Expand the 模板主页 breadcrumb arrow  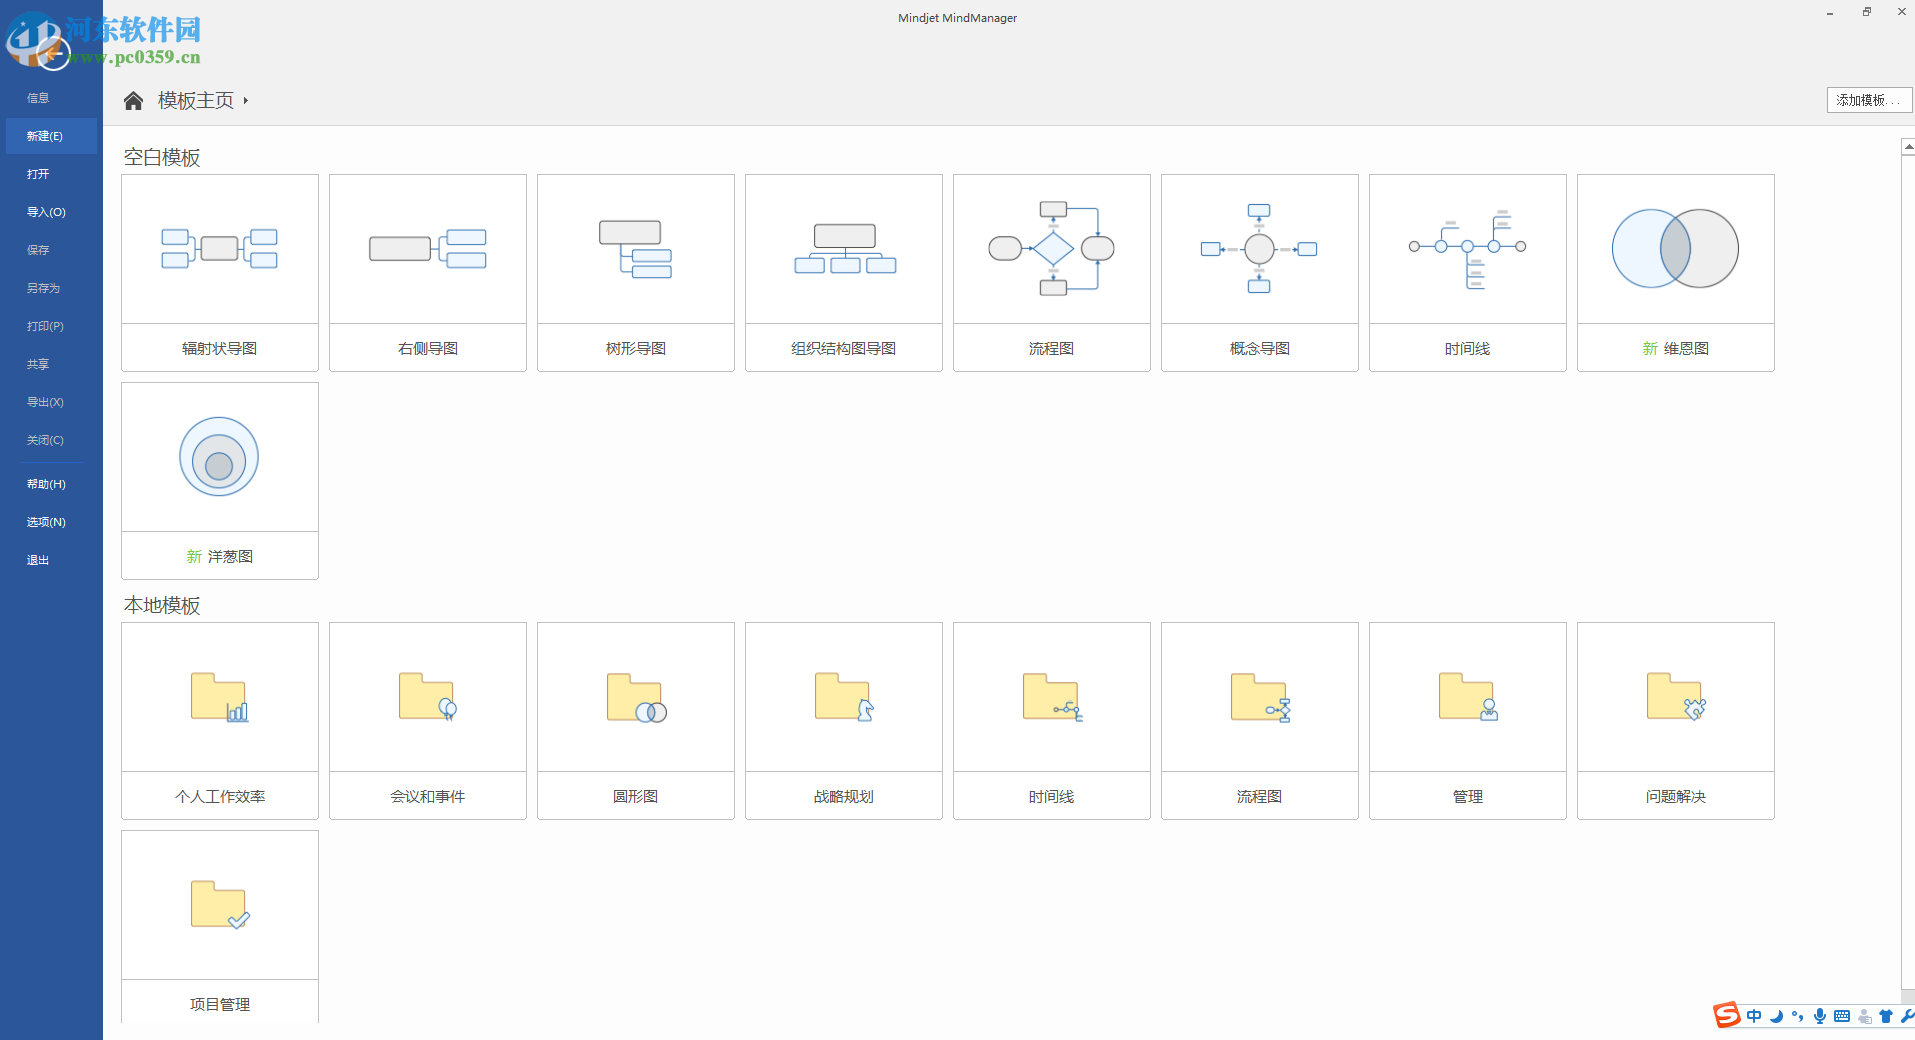point(246,100)
